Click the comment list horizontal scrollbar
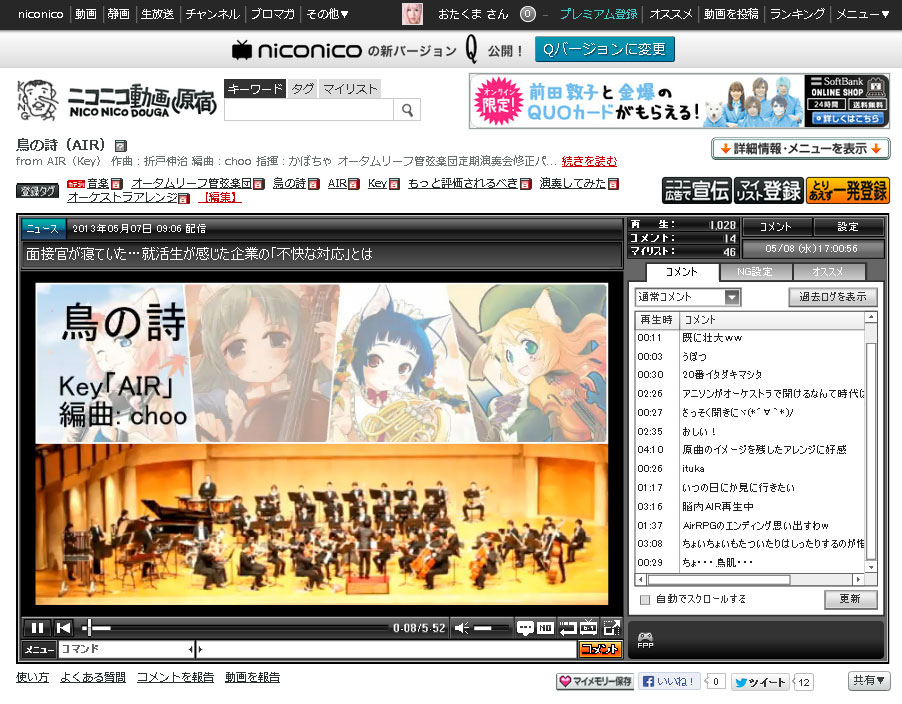This screenshot has width=902, height=704. tap(750, 579)
